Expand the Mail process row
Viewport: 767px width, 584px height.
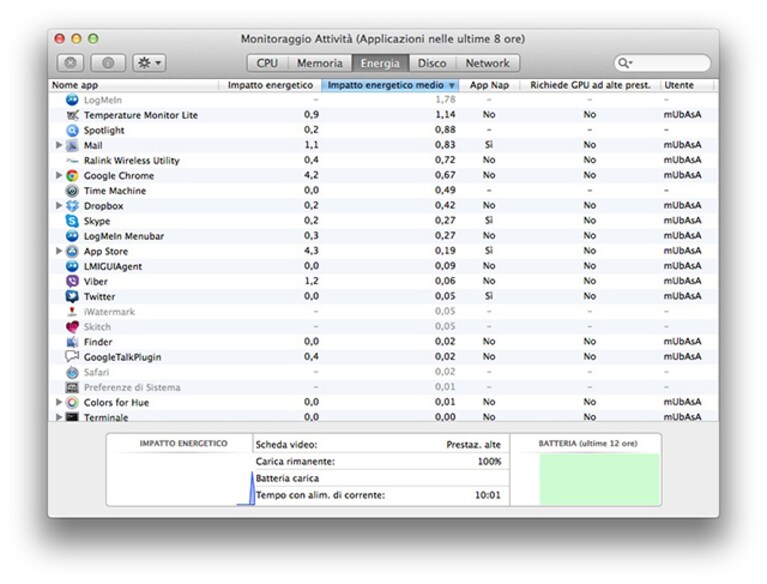click(x=59, y=145)
